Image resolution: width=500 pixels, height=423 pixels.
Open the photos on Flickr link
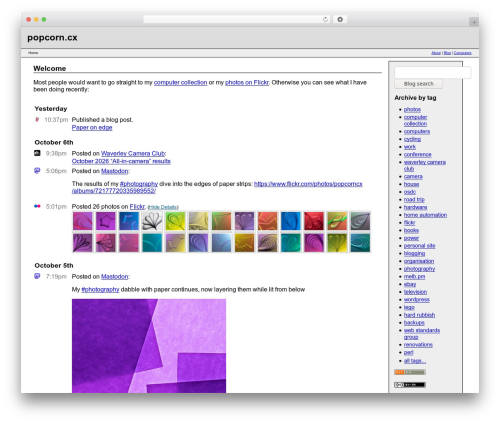(247, 82)
